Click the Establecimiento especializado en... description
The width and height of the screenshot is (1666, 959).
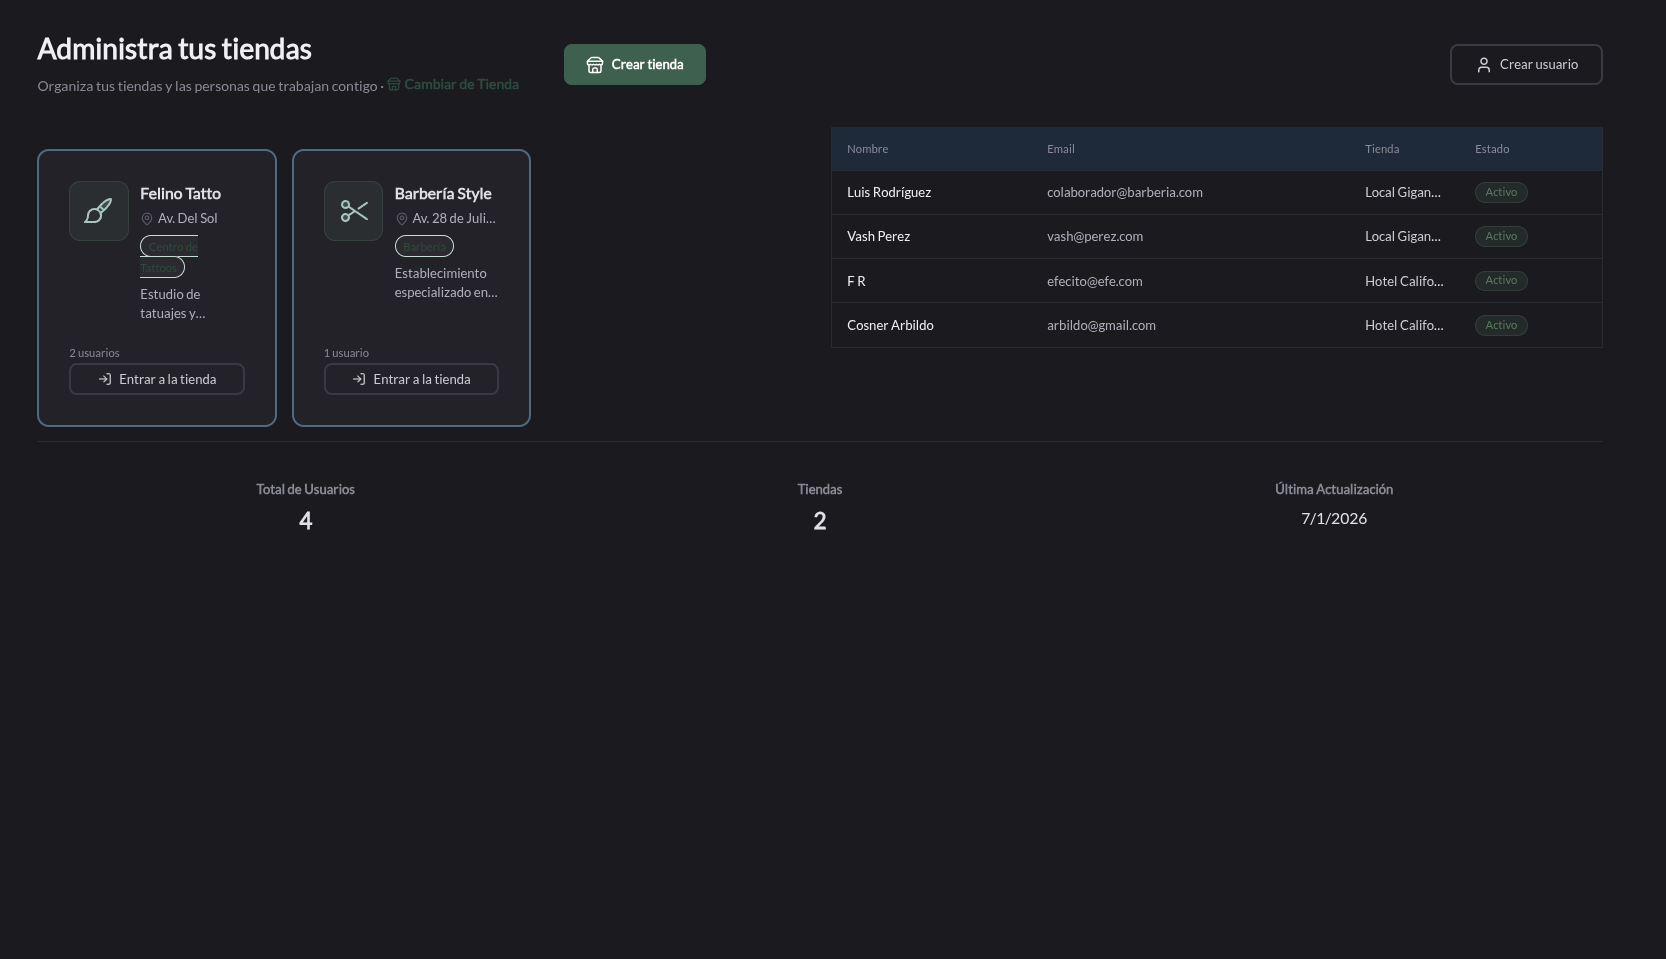coord(446,283)
